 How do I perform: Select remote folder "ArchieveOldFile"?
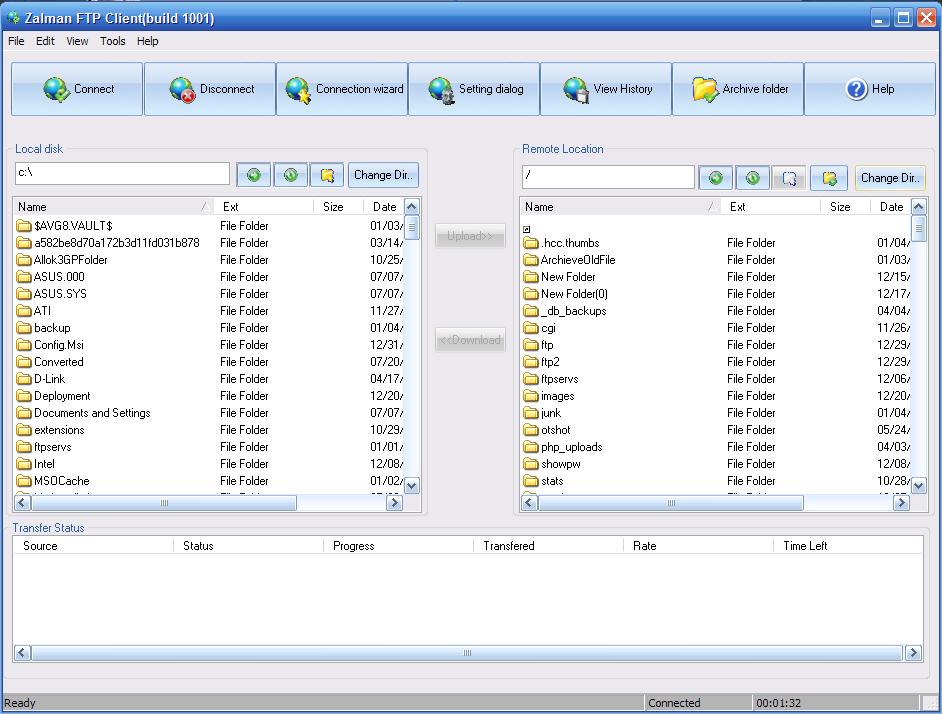click(x=578, y=260)
